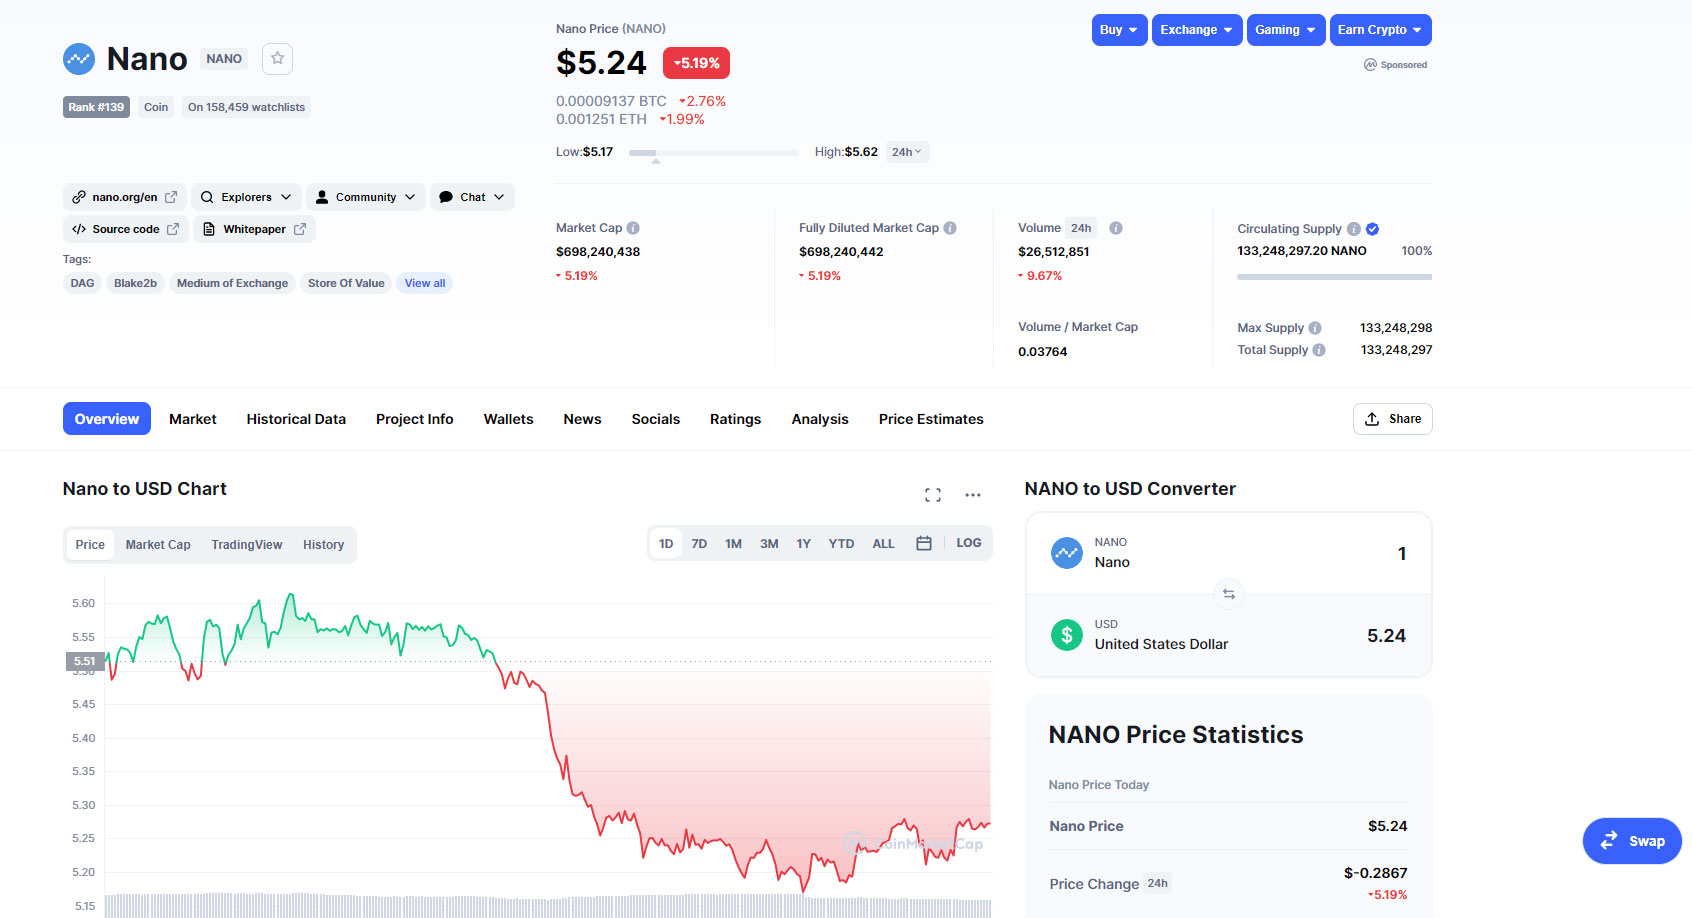Open Source code link

click(125, 229)
